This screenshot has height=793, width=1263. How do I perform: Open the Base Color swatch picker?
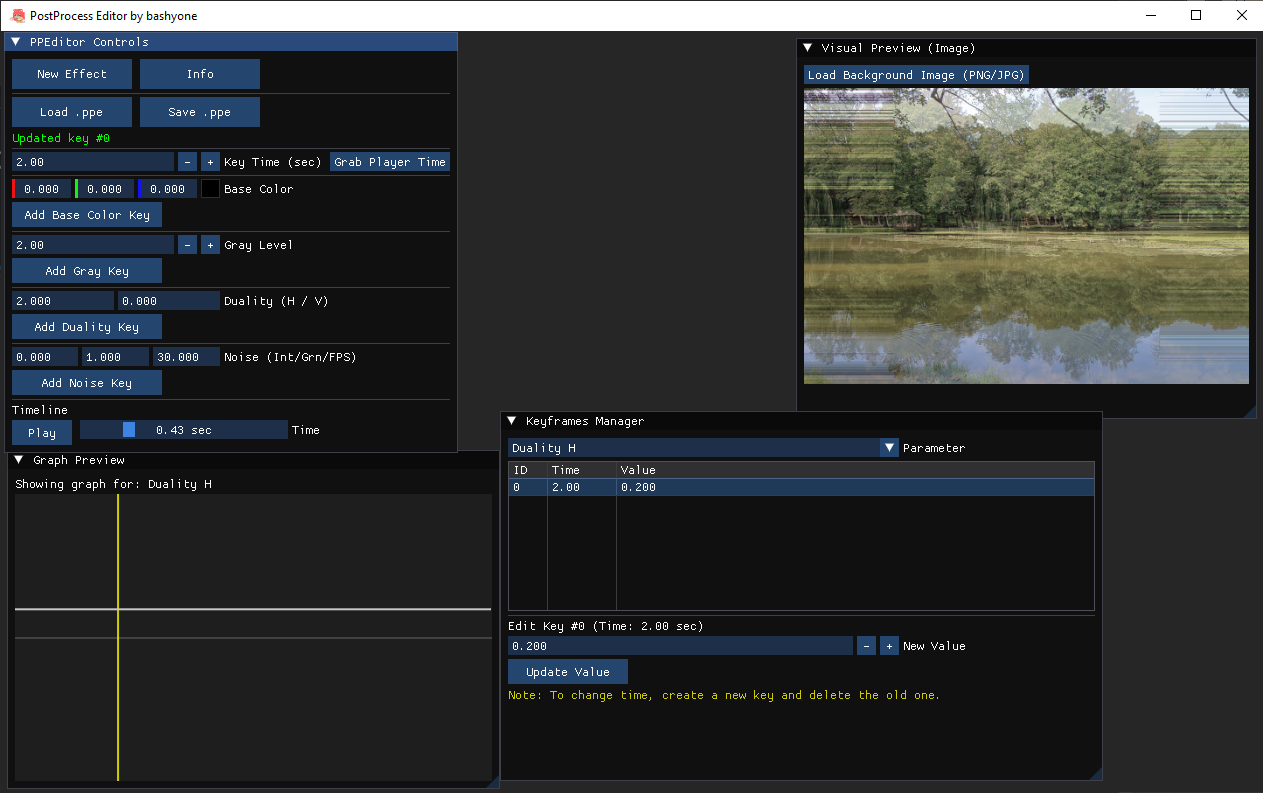point(210,189)
